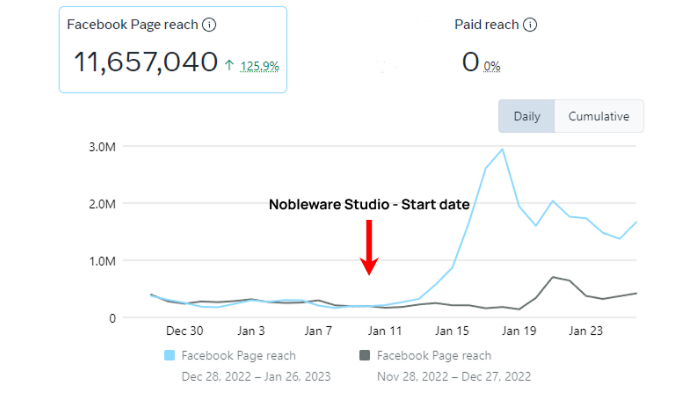
Task: Switch the chart to Cumulative view
Action: (x=598, y=116)
